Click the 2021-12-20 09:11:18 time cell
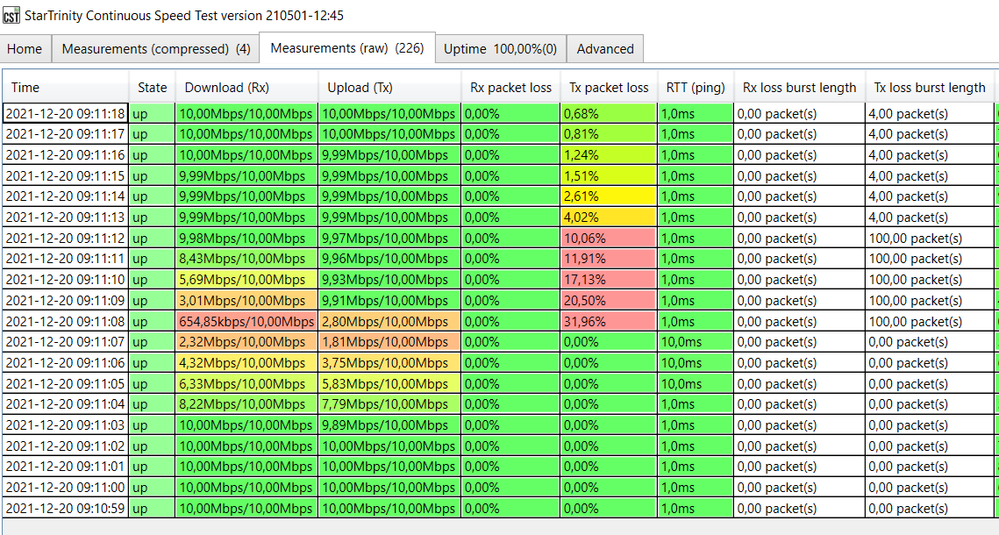This screenshot has height=535, width=999. [x=66, y=114]
